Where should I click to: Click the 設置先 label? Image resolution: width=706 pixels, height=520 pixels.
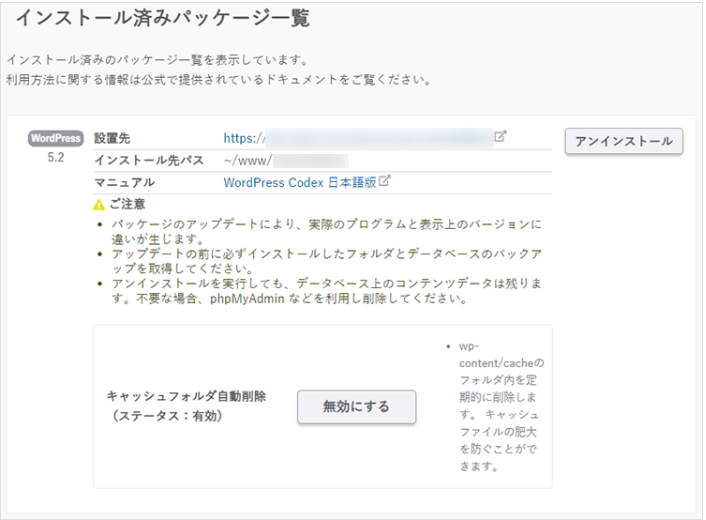point(112,138)
